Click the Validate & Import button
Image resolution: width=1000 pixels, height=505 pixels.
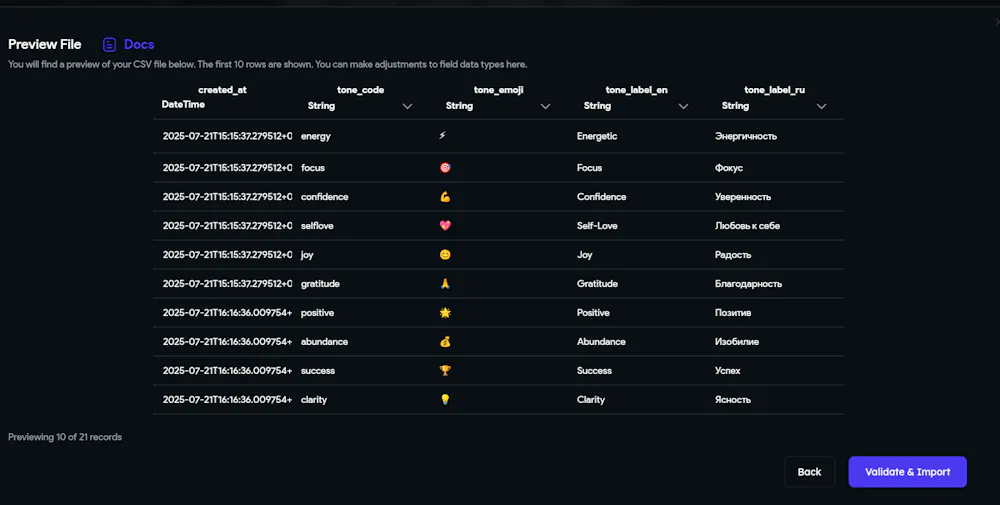point(908,472)
